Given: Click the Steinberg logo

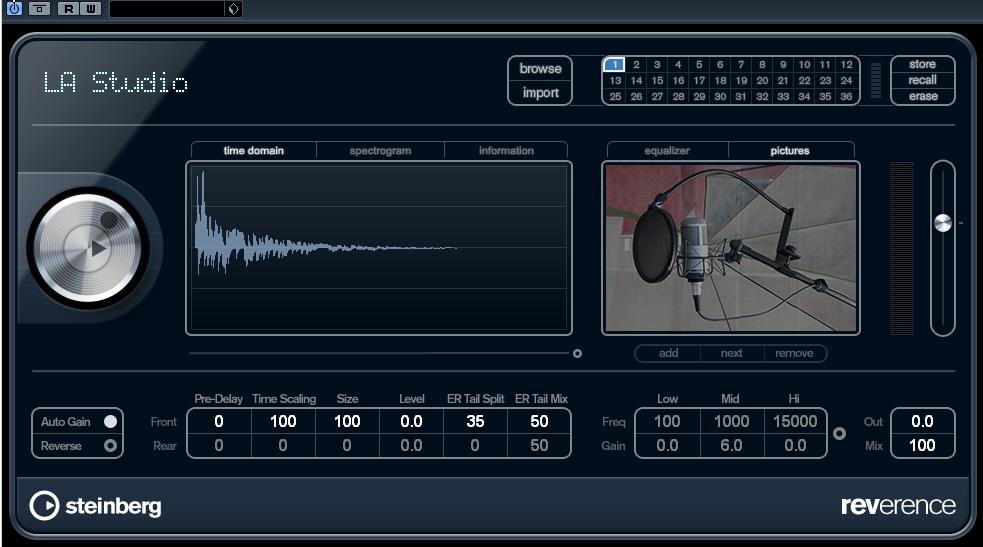Looking at the screenshot, I should [x=95, y=506].
